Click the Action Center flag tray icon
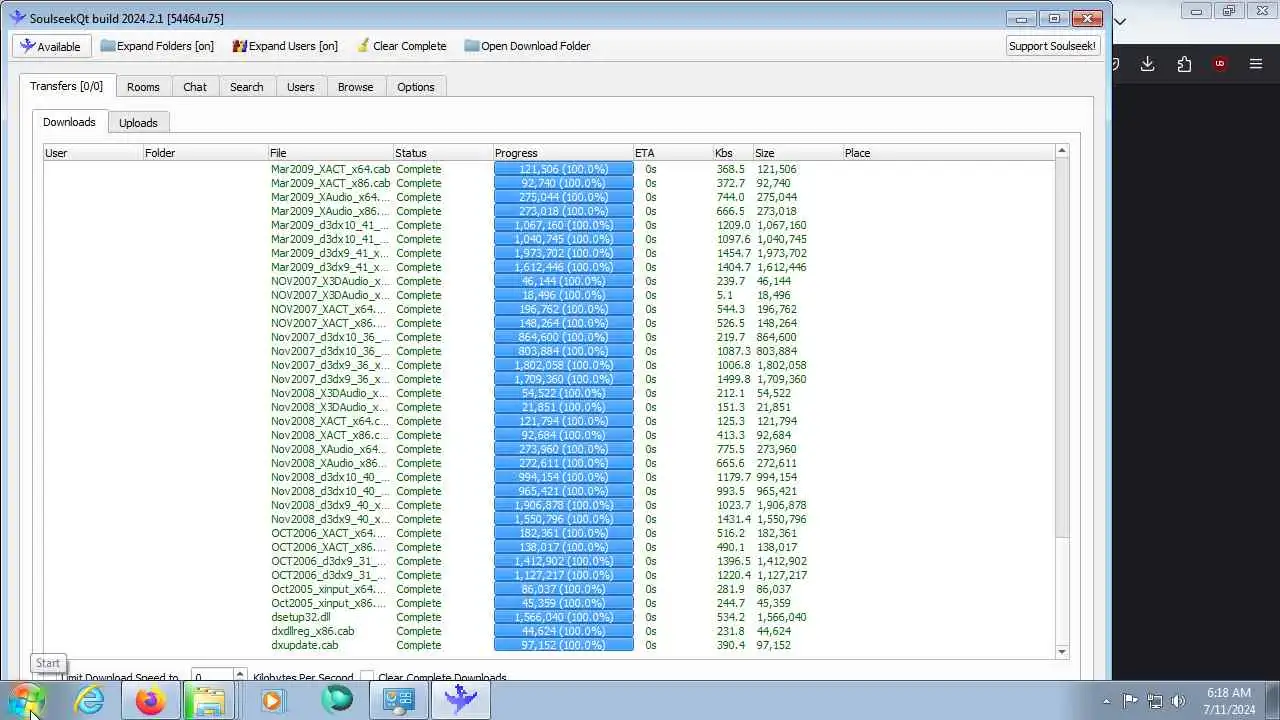This screenshot has height=720, width=1280. point(1130,701)
